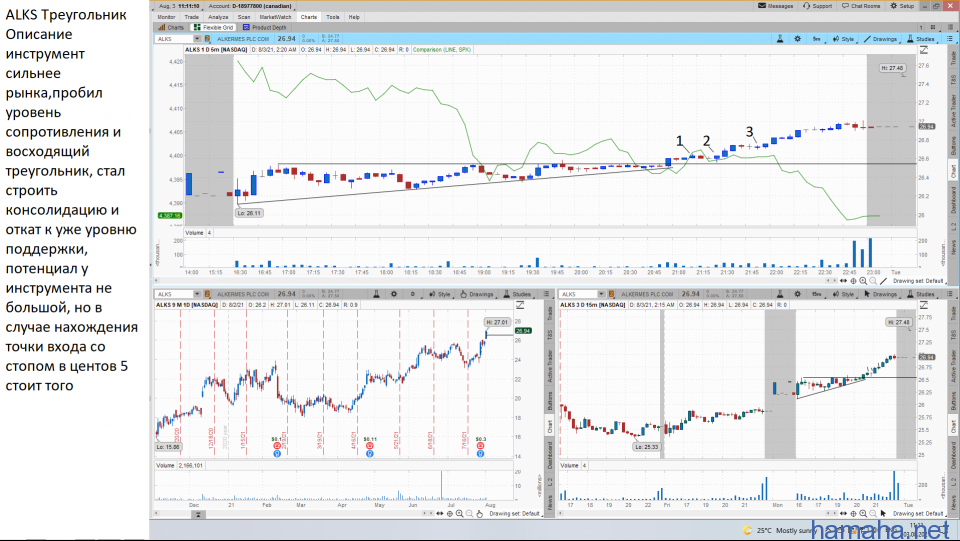This screenshot has width=960, height=541.
Task: Select the Flexible Grid sub-tab
Action: [x=211, y=27]
